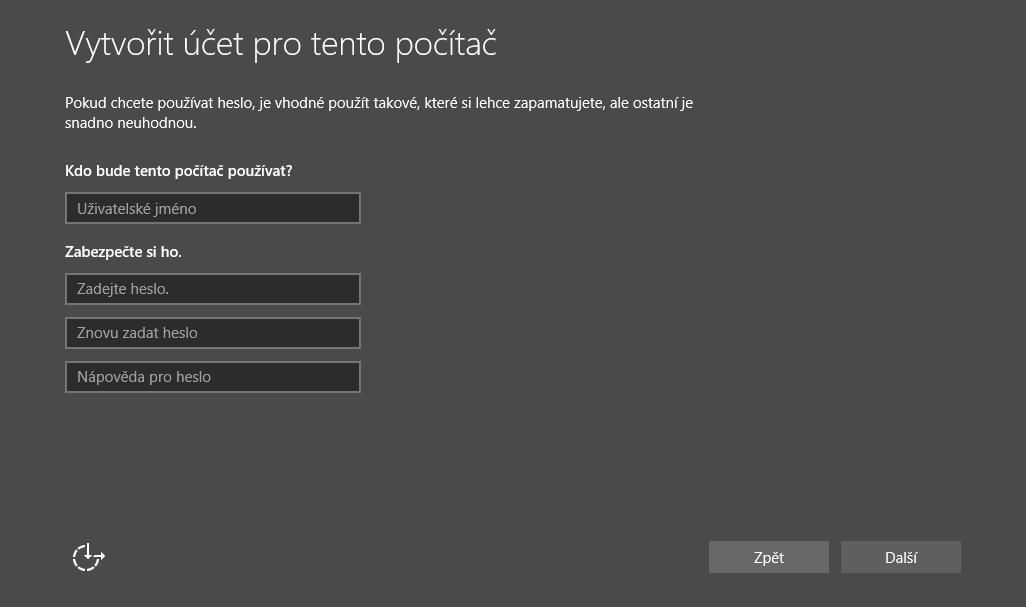This screenshot has height=607, width=1026.
Task: Open the Ease of Access icon
Action: 88,557
